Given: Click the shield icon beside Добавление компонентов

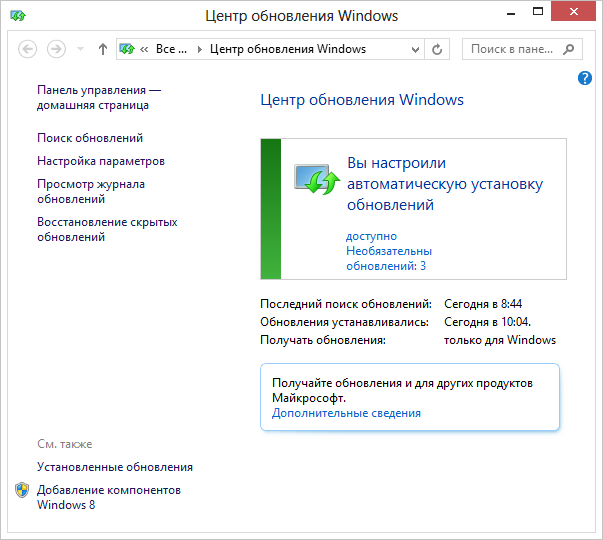Looking at the screenshot, I should click(x=22, y=490).
